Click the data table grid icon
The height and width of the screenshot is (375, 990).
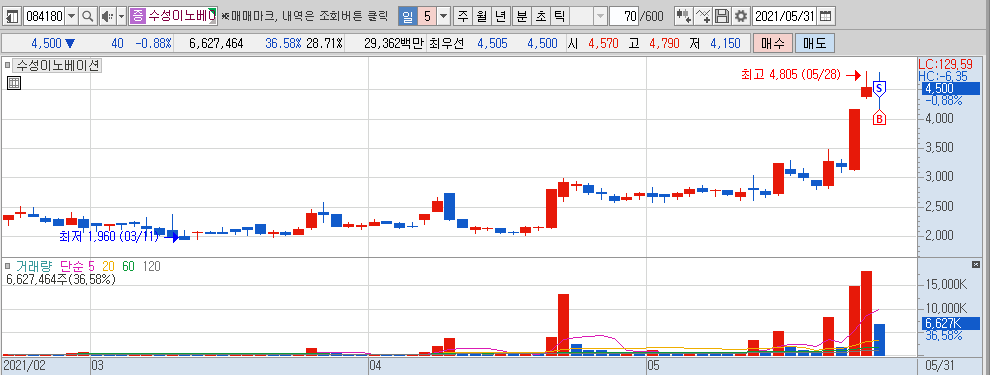[14, 83]
